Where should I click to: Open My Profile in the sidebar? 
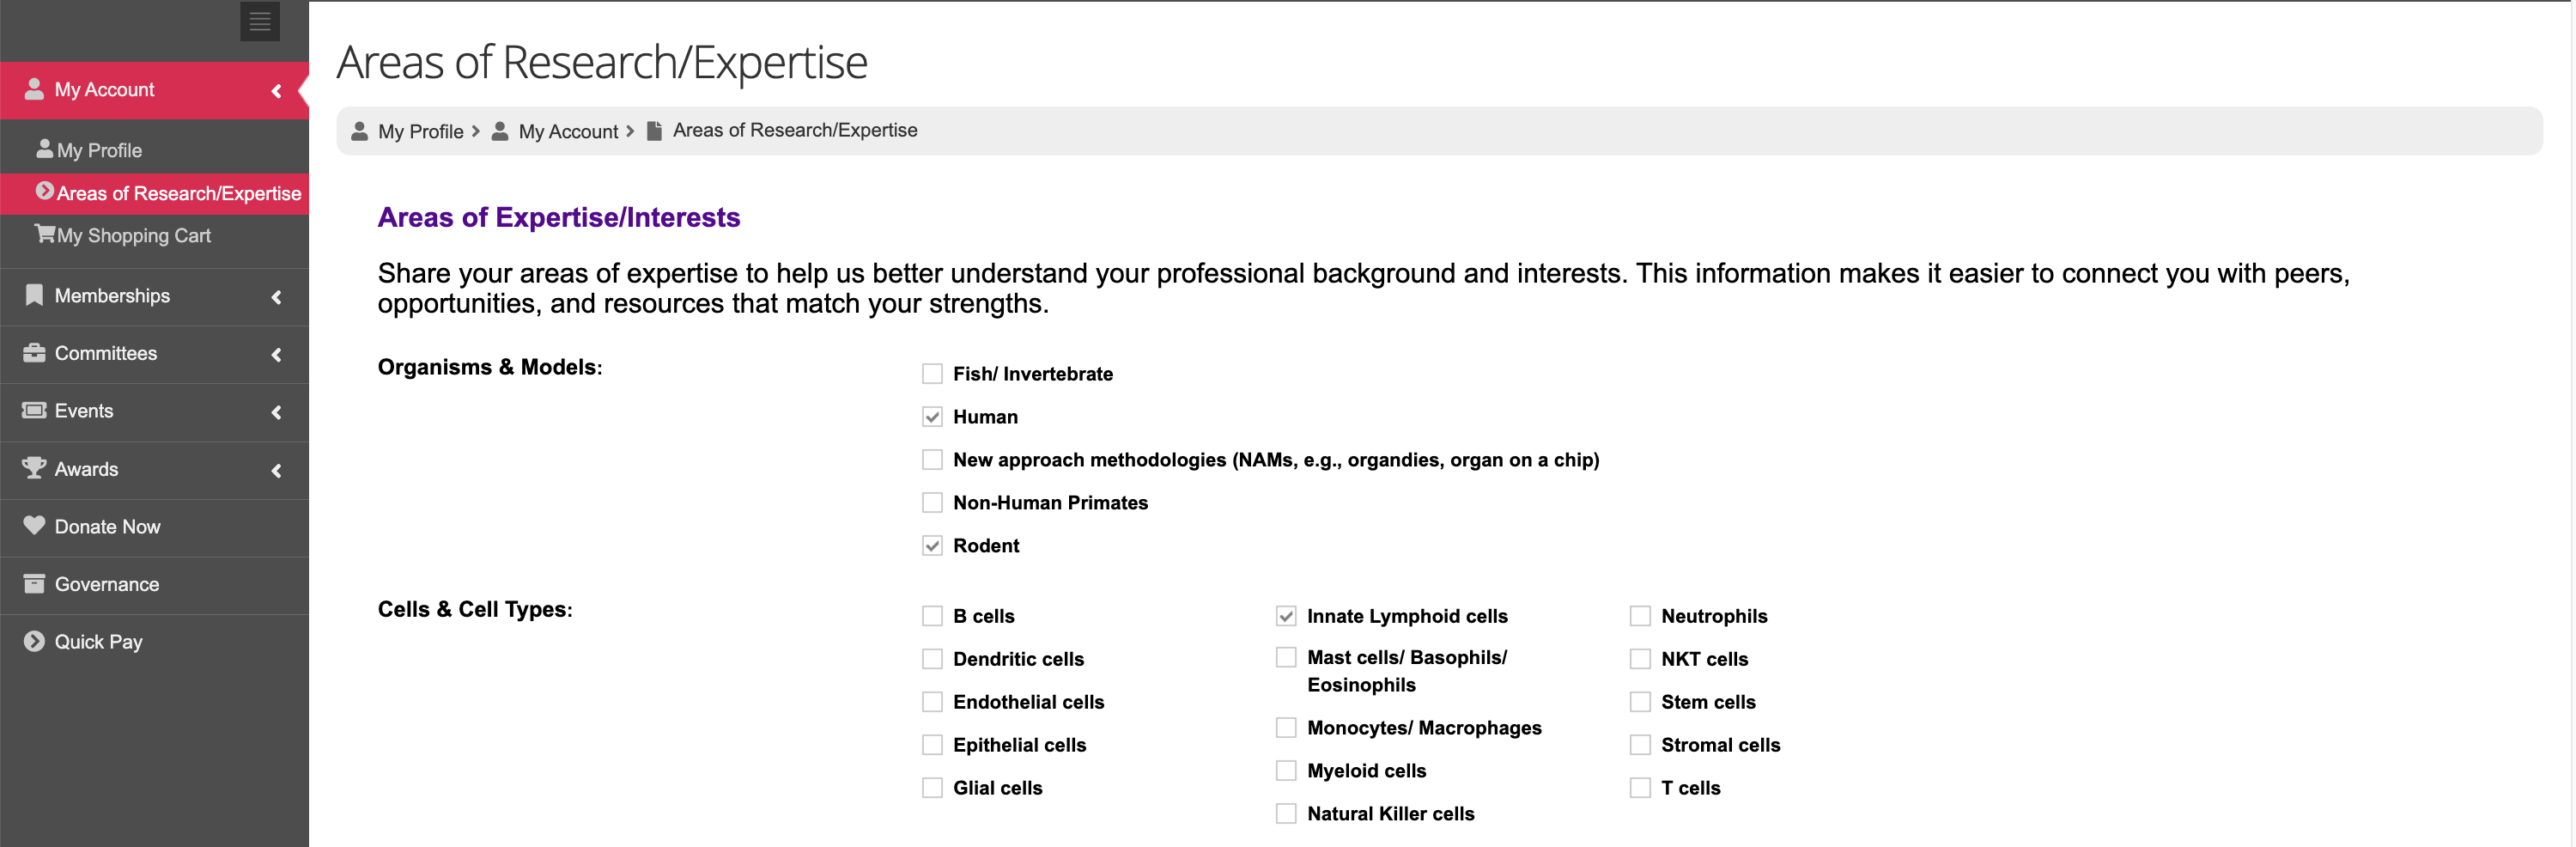(99, 150)
